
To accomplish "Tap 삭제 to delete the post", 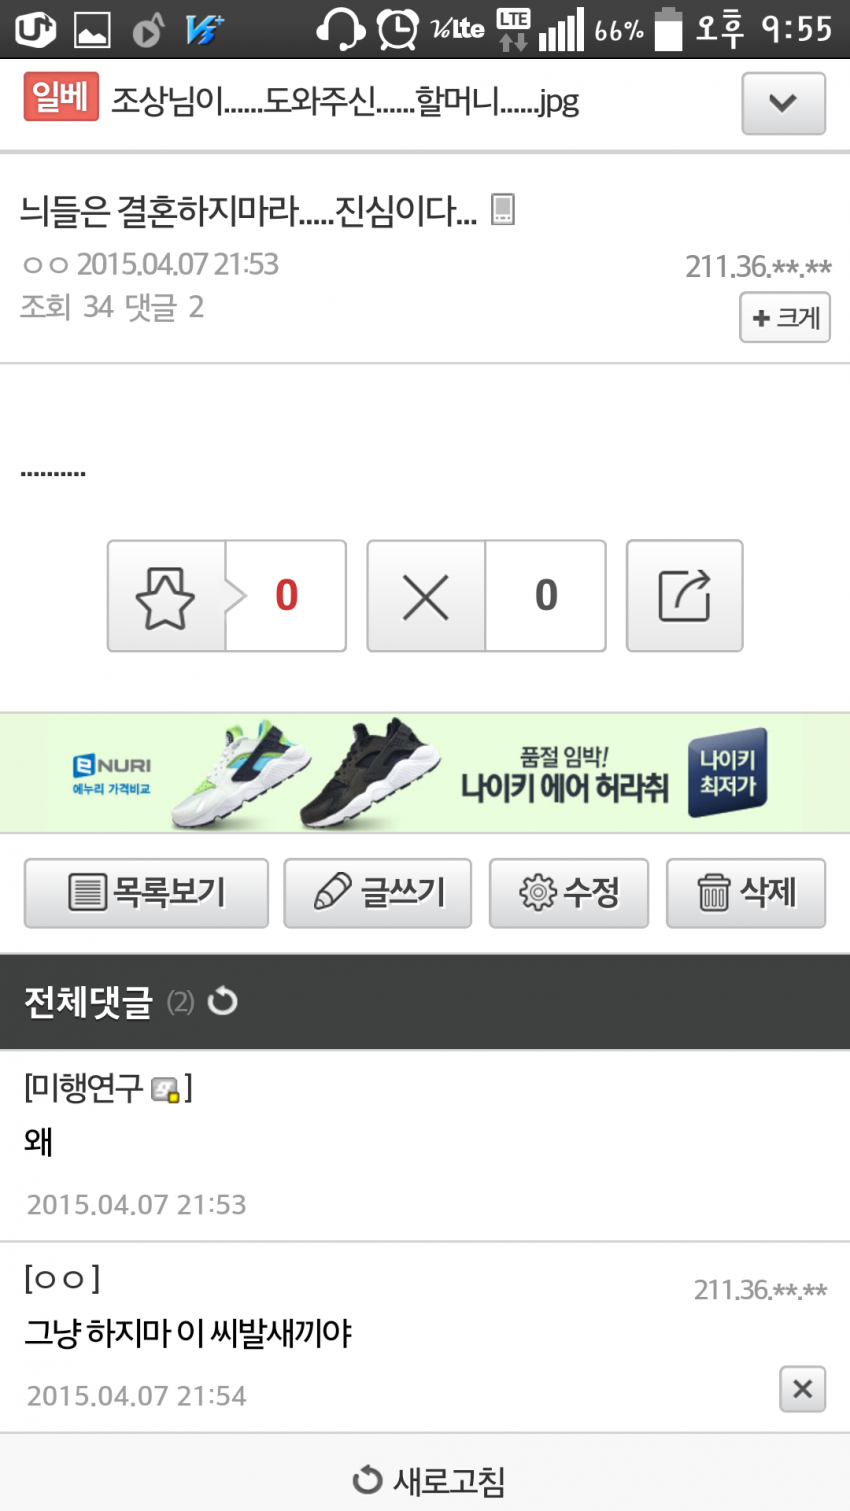I will coord(746,893).
